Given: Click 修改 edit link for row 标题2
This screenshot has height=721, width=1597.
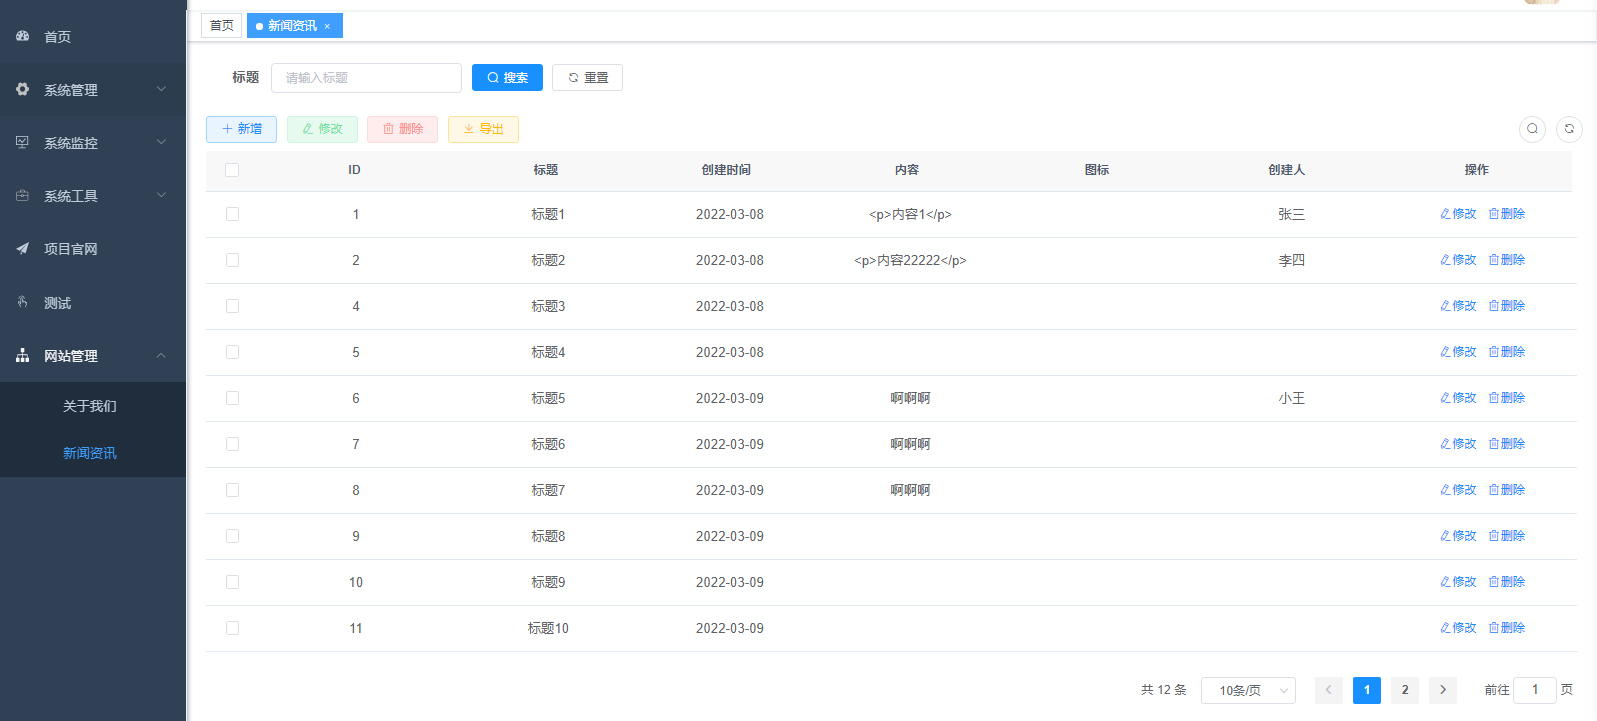Looking at the screenshot, I should tap(1458, 260).
